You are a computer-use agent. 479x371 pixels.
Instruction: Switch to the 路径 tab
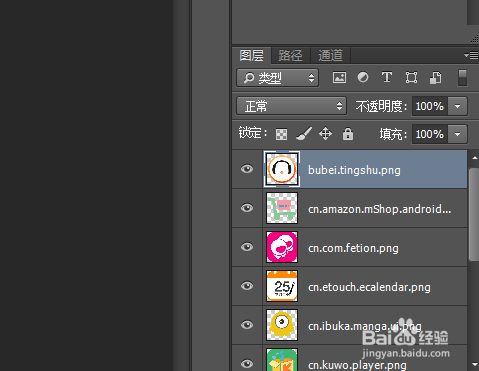(291, 55)
